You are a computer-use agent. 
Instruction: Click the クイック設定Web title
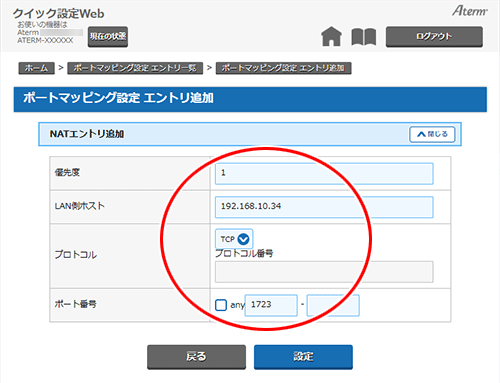[59, 13]
